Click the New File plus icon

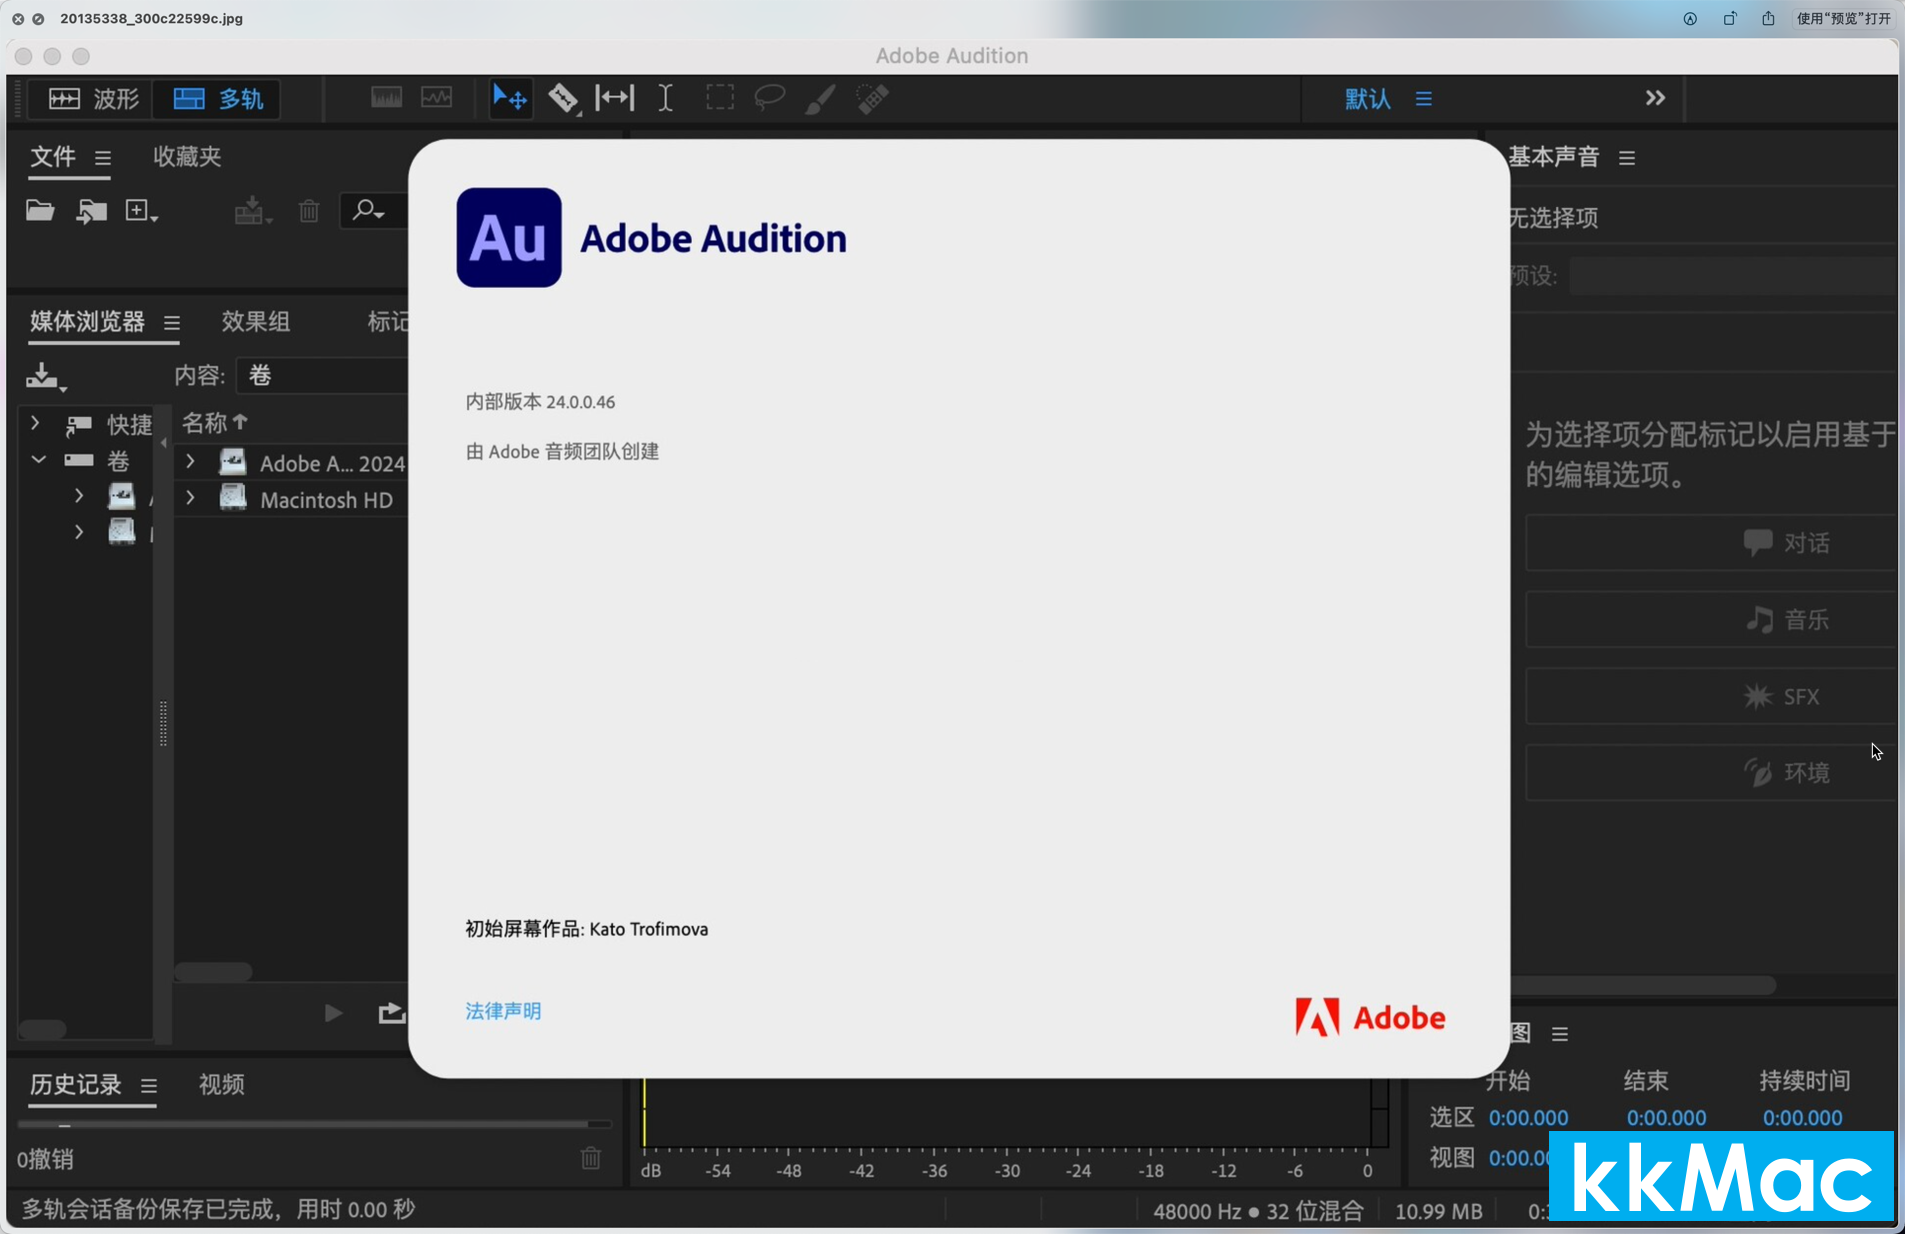(x=141, y=210)
